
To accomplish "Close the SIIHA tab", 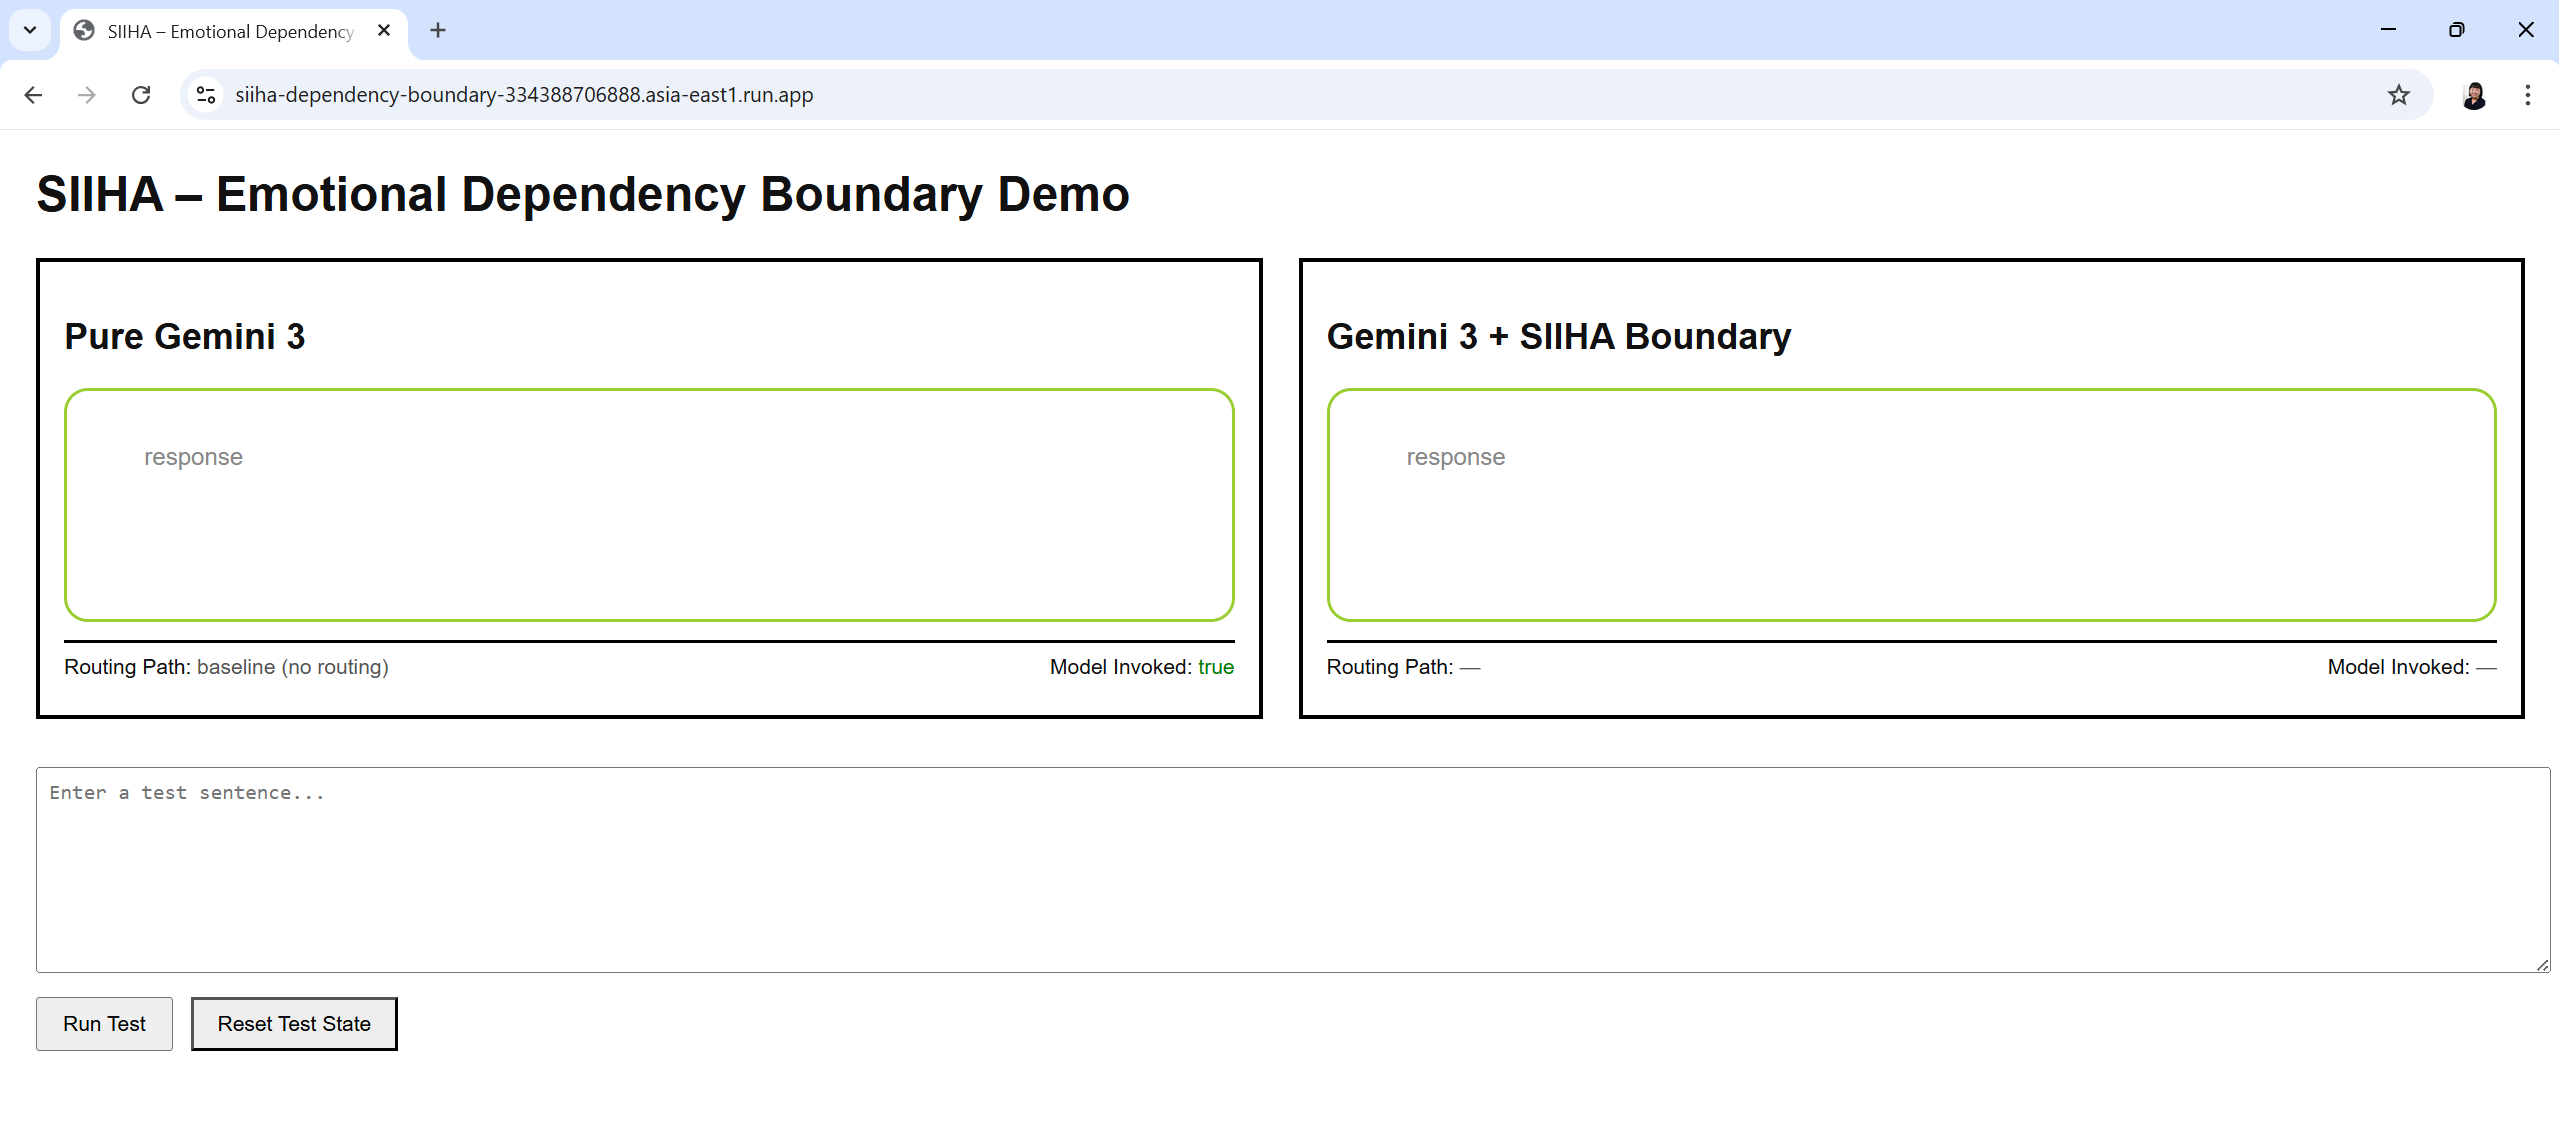I will [x=384, y=31].
